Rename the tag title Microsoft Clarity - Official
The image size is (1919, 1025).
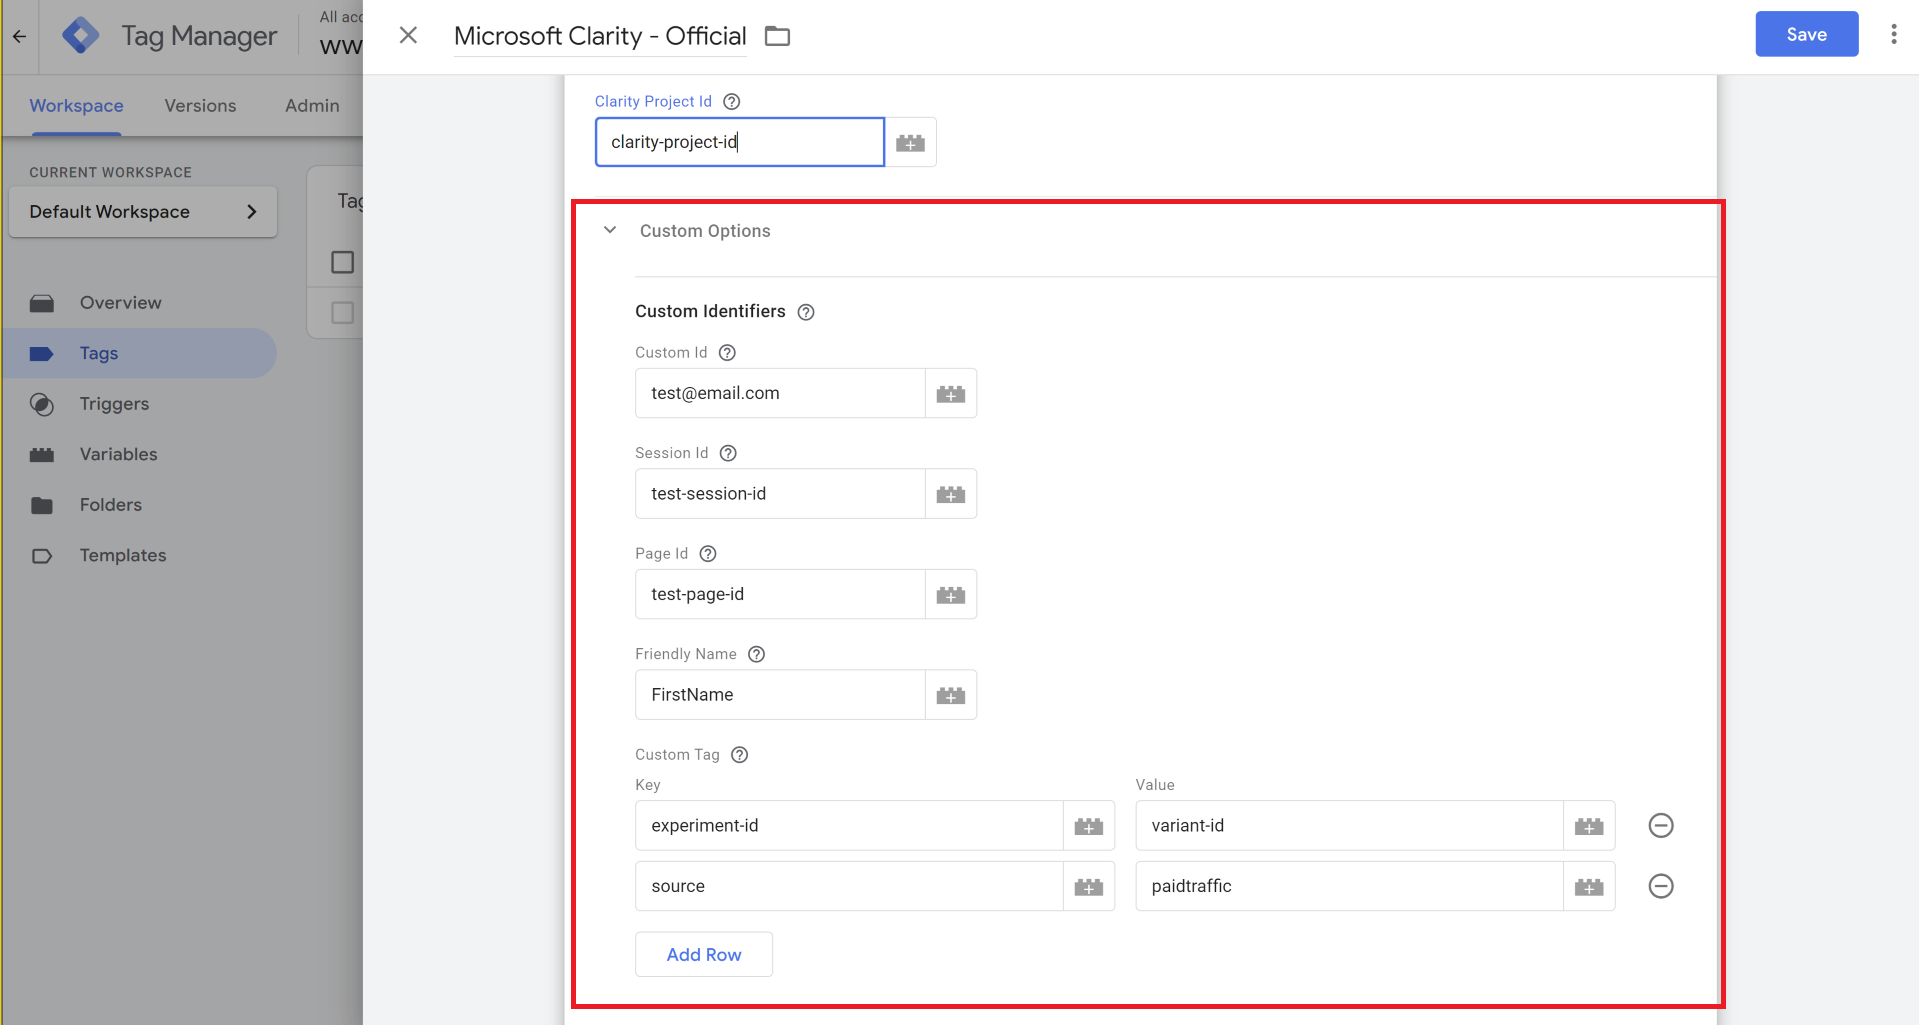tap(600, 36)
